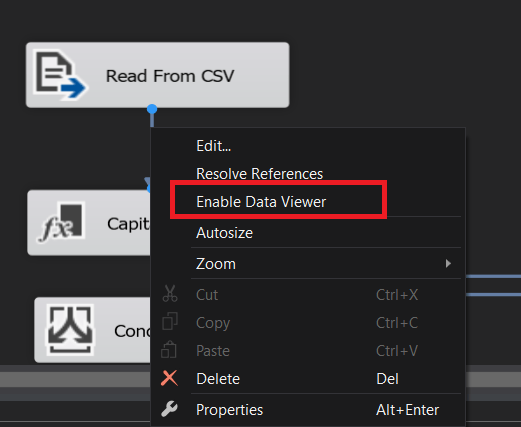Image resolution: width=521 pixels, height=427 pixels.
Task: Click the wrench Properties icon
Action: click(x=169, y=409)
